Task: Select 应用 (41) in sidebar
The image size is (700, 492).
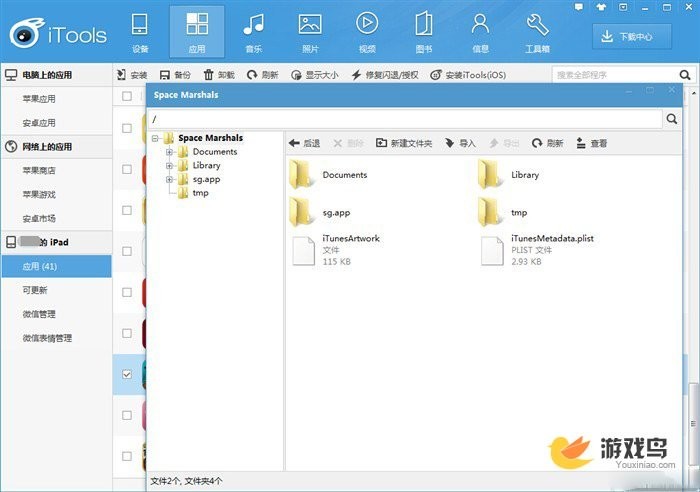Action: [57, 267]
